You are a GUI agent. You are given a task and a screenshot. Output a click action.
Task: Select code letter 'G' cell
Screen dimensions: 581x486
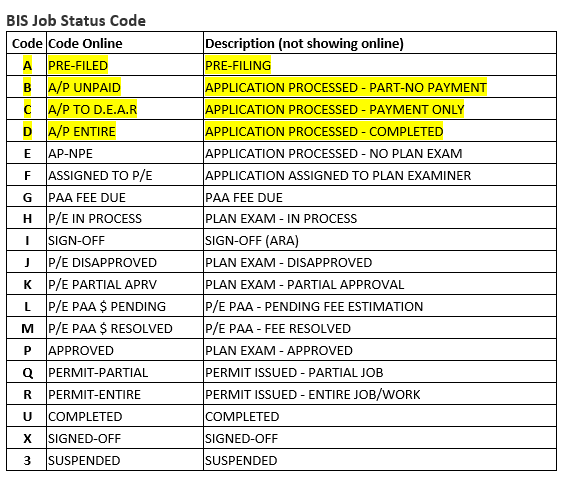tap(27, 197)
